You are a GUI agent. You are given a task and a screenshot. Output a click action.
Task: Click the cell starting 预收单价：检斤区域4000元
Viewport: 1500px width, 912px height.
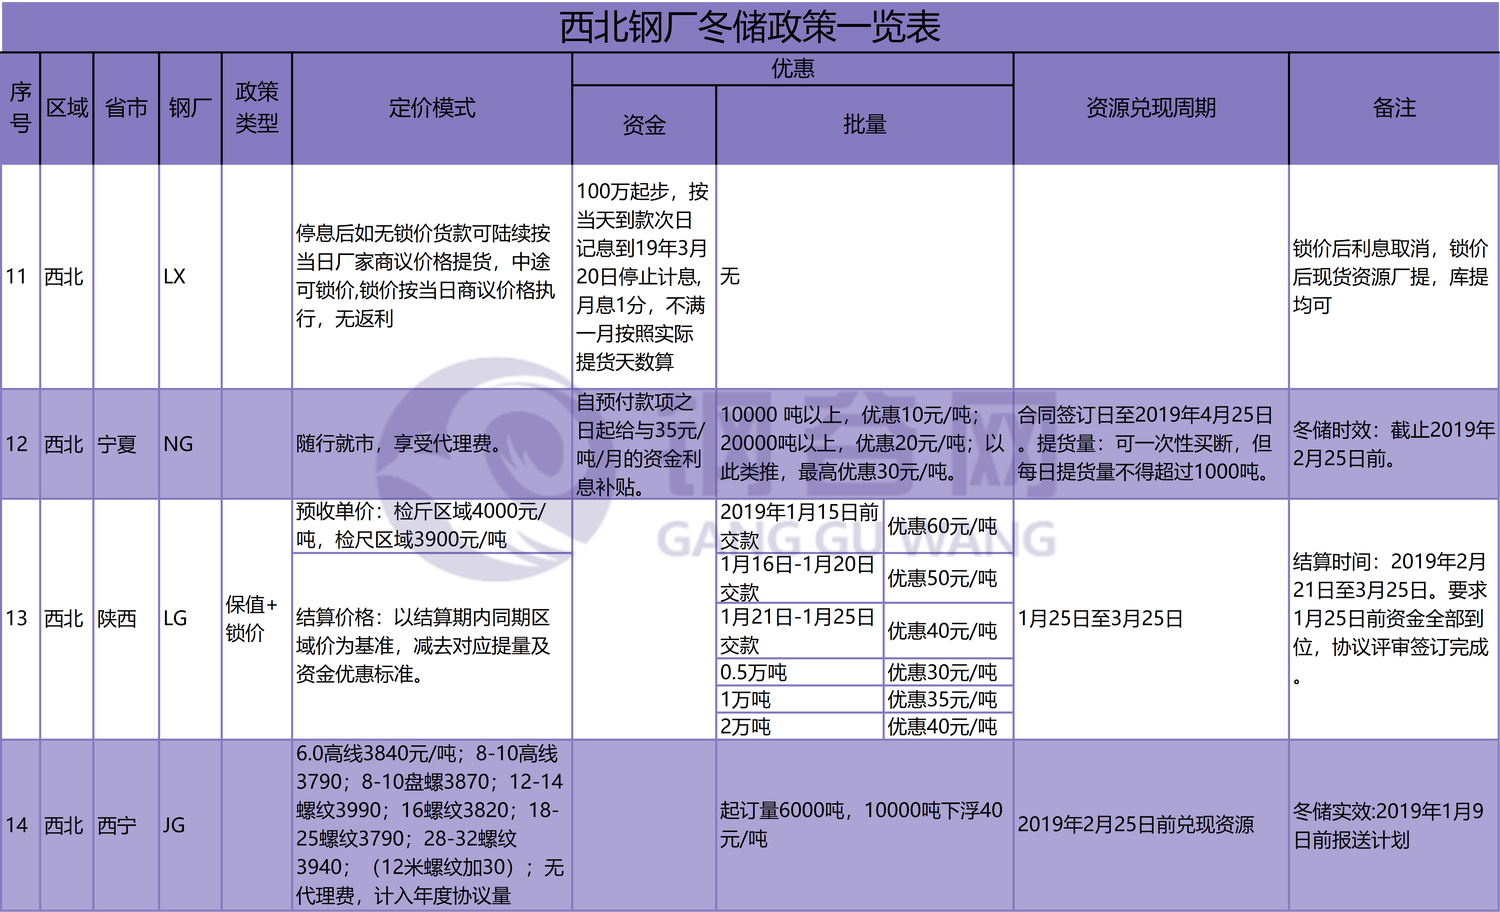[x=432, y=526]
